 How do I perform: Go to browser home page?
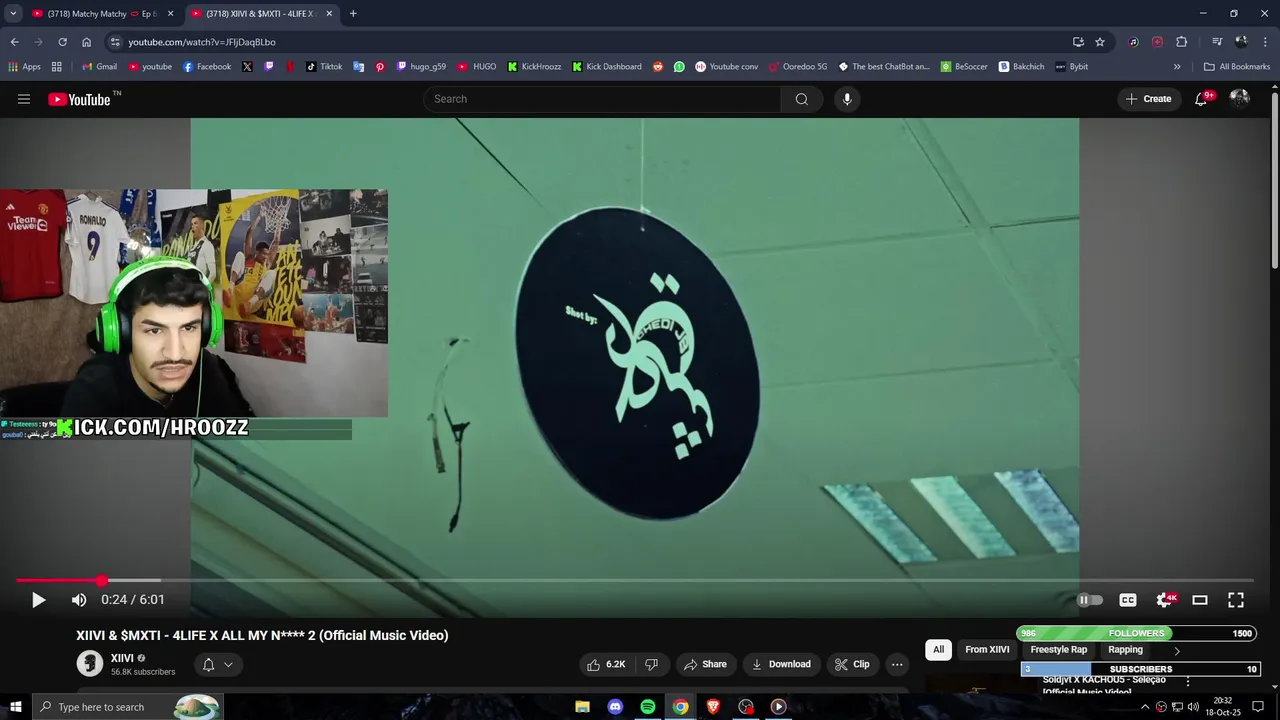point(86,42)
